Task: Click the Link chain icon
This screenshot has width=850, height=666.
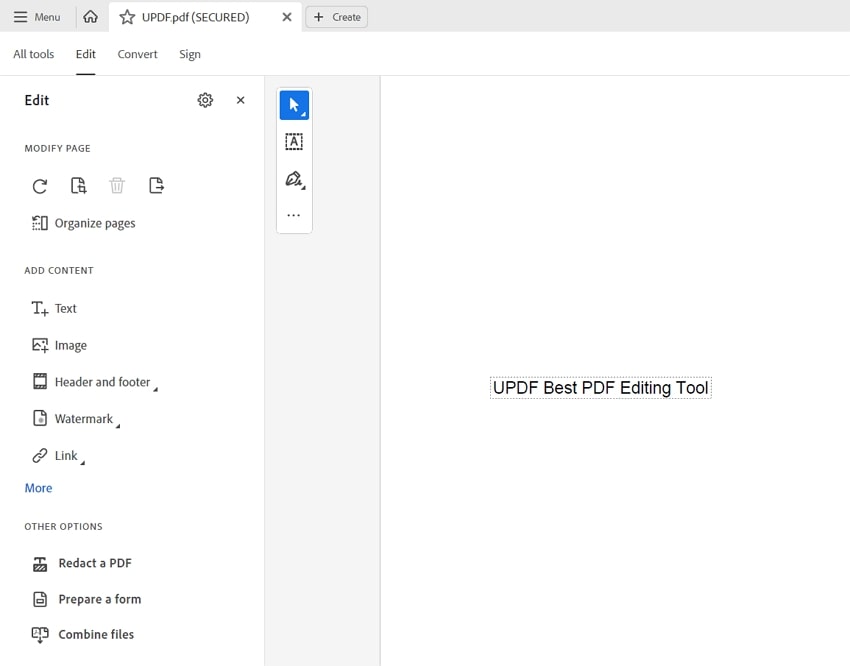Action: click(x=40, y=456)
